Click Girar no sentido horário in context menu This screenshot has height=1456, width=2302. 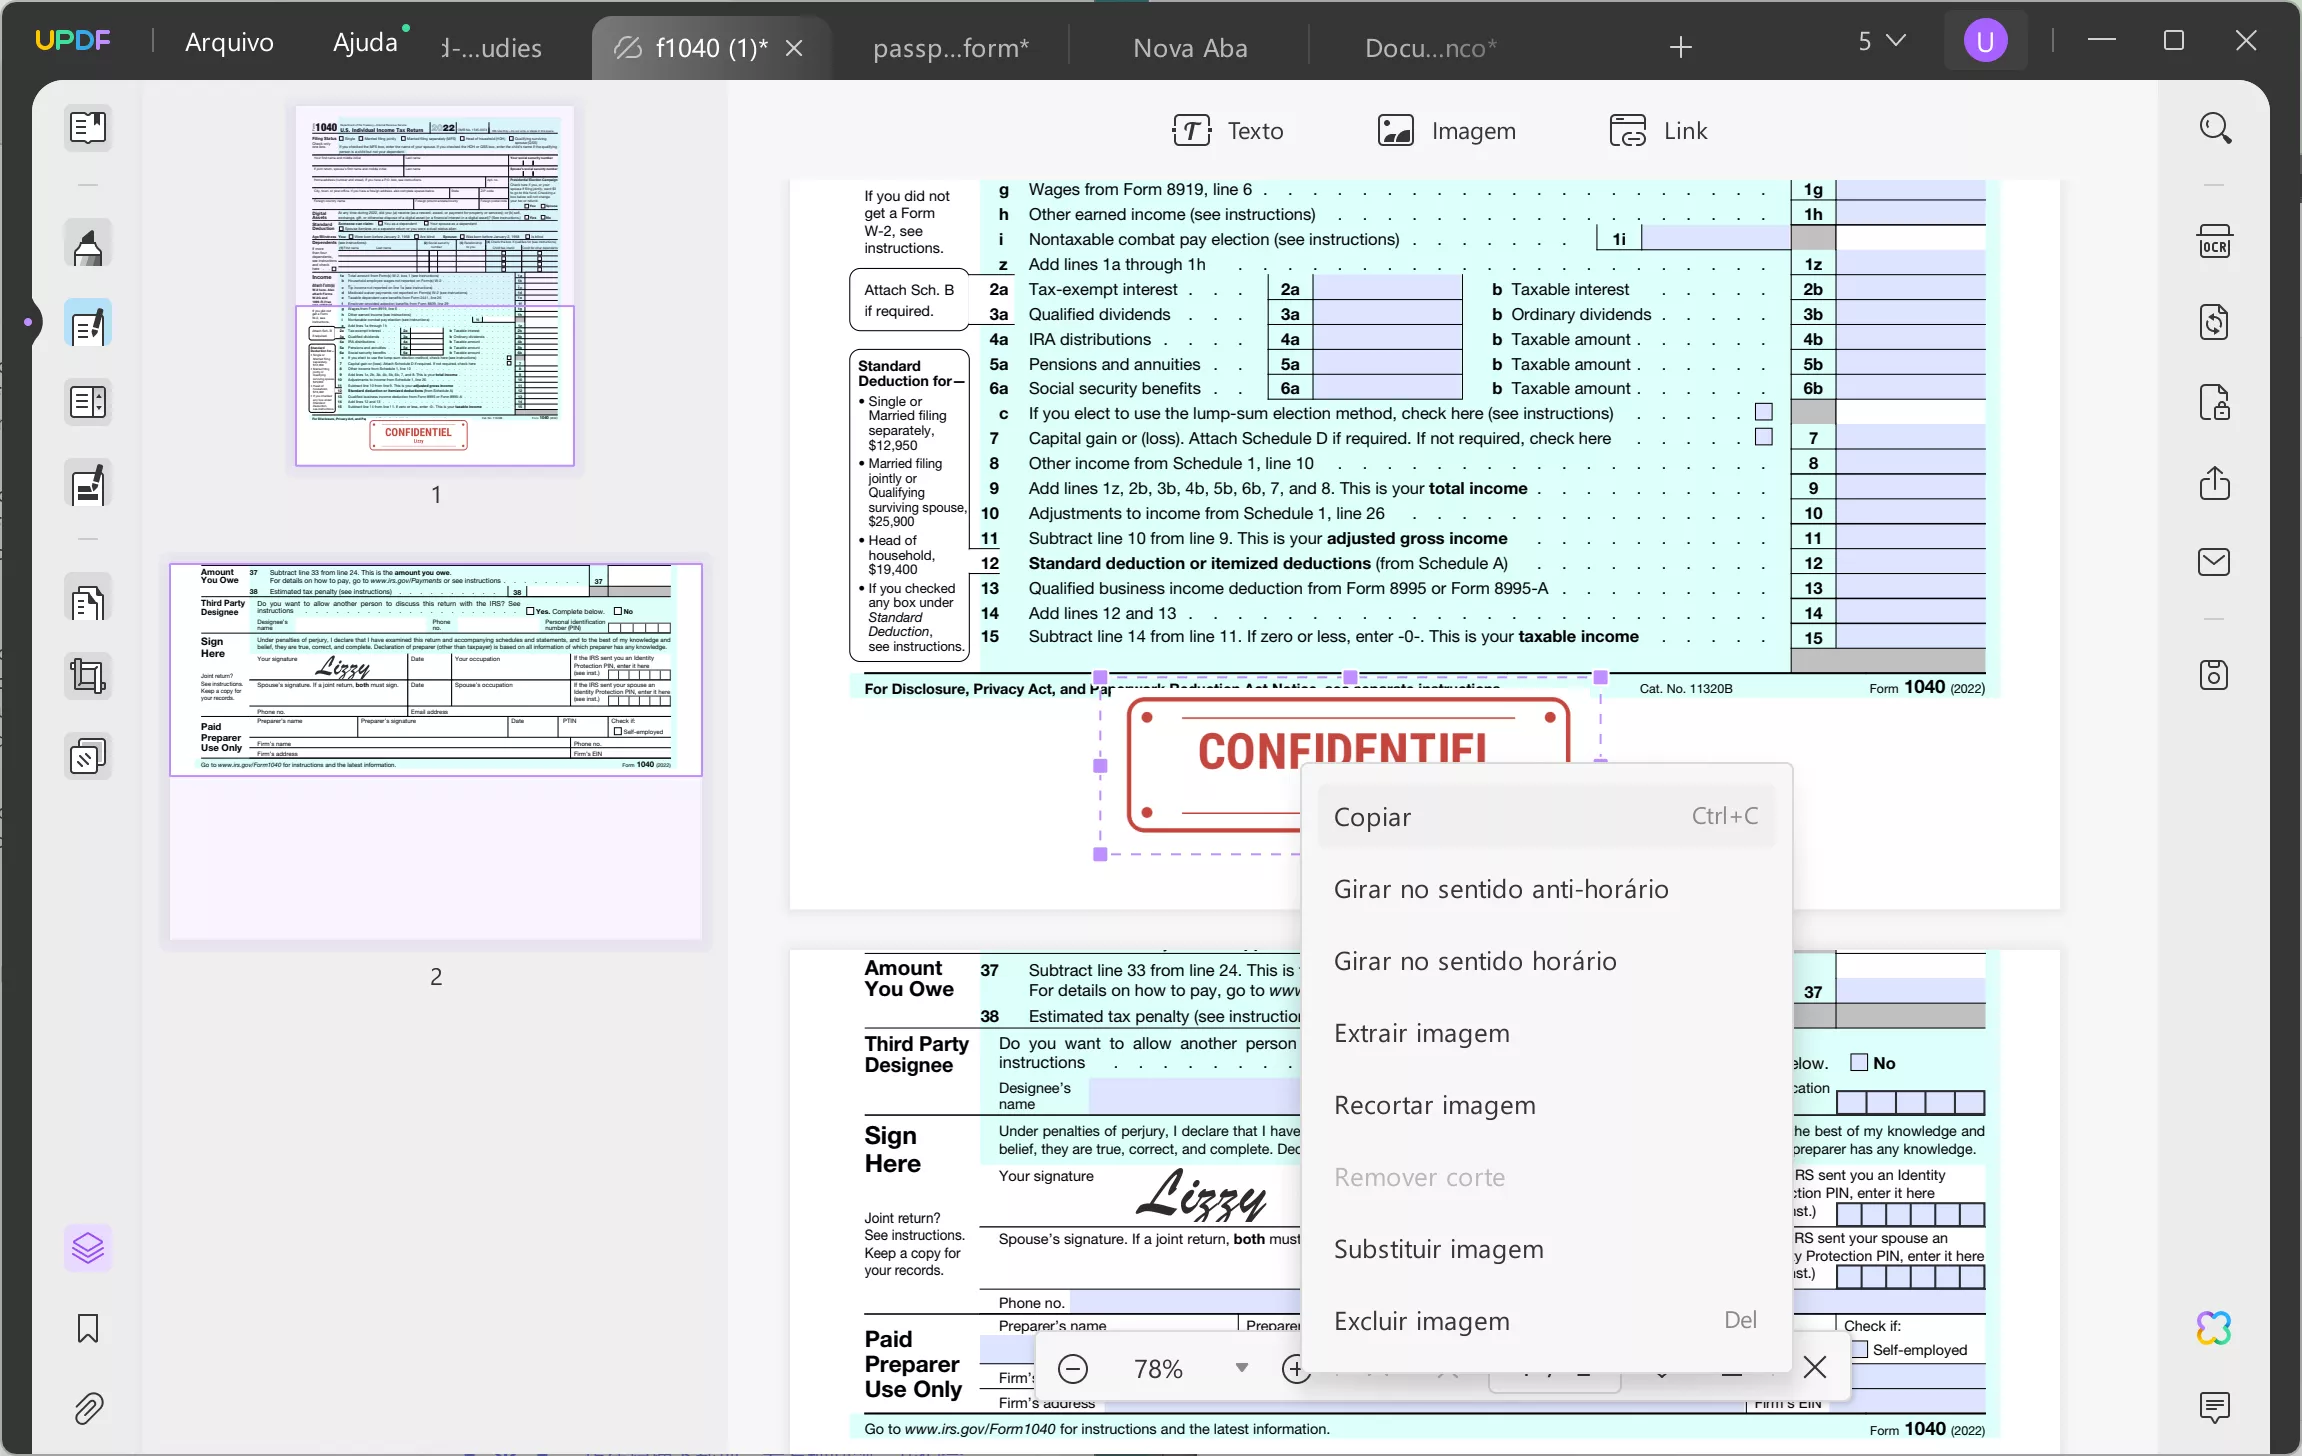pos(1476,961)
